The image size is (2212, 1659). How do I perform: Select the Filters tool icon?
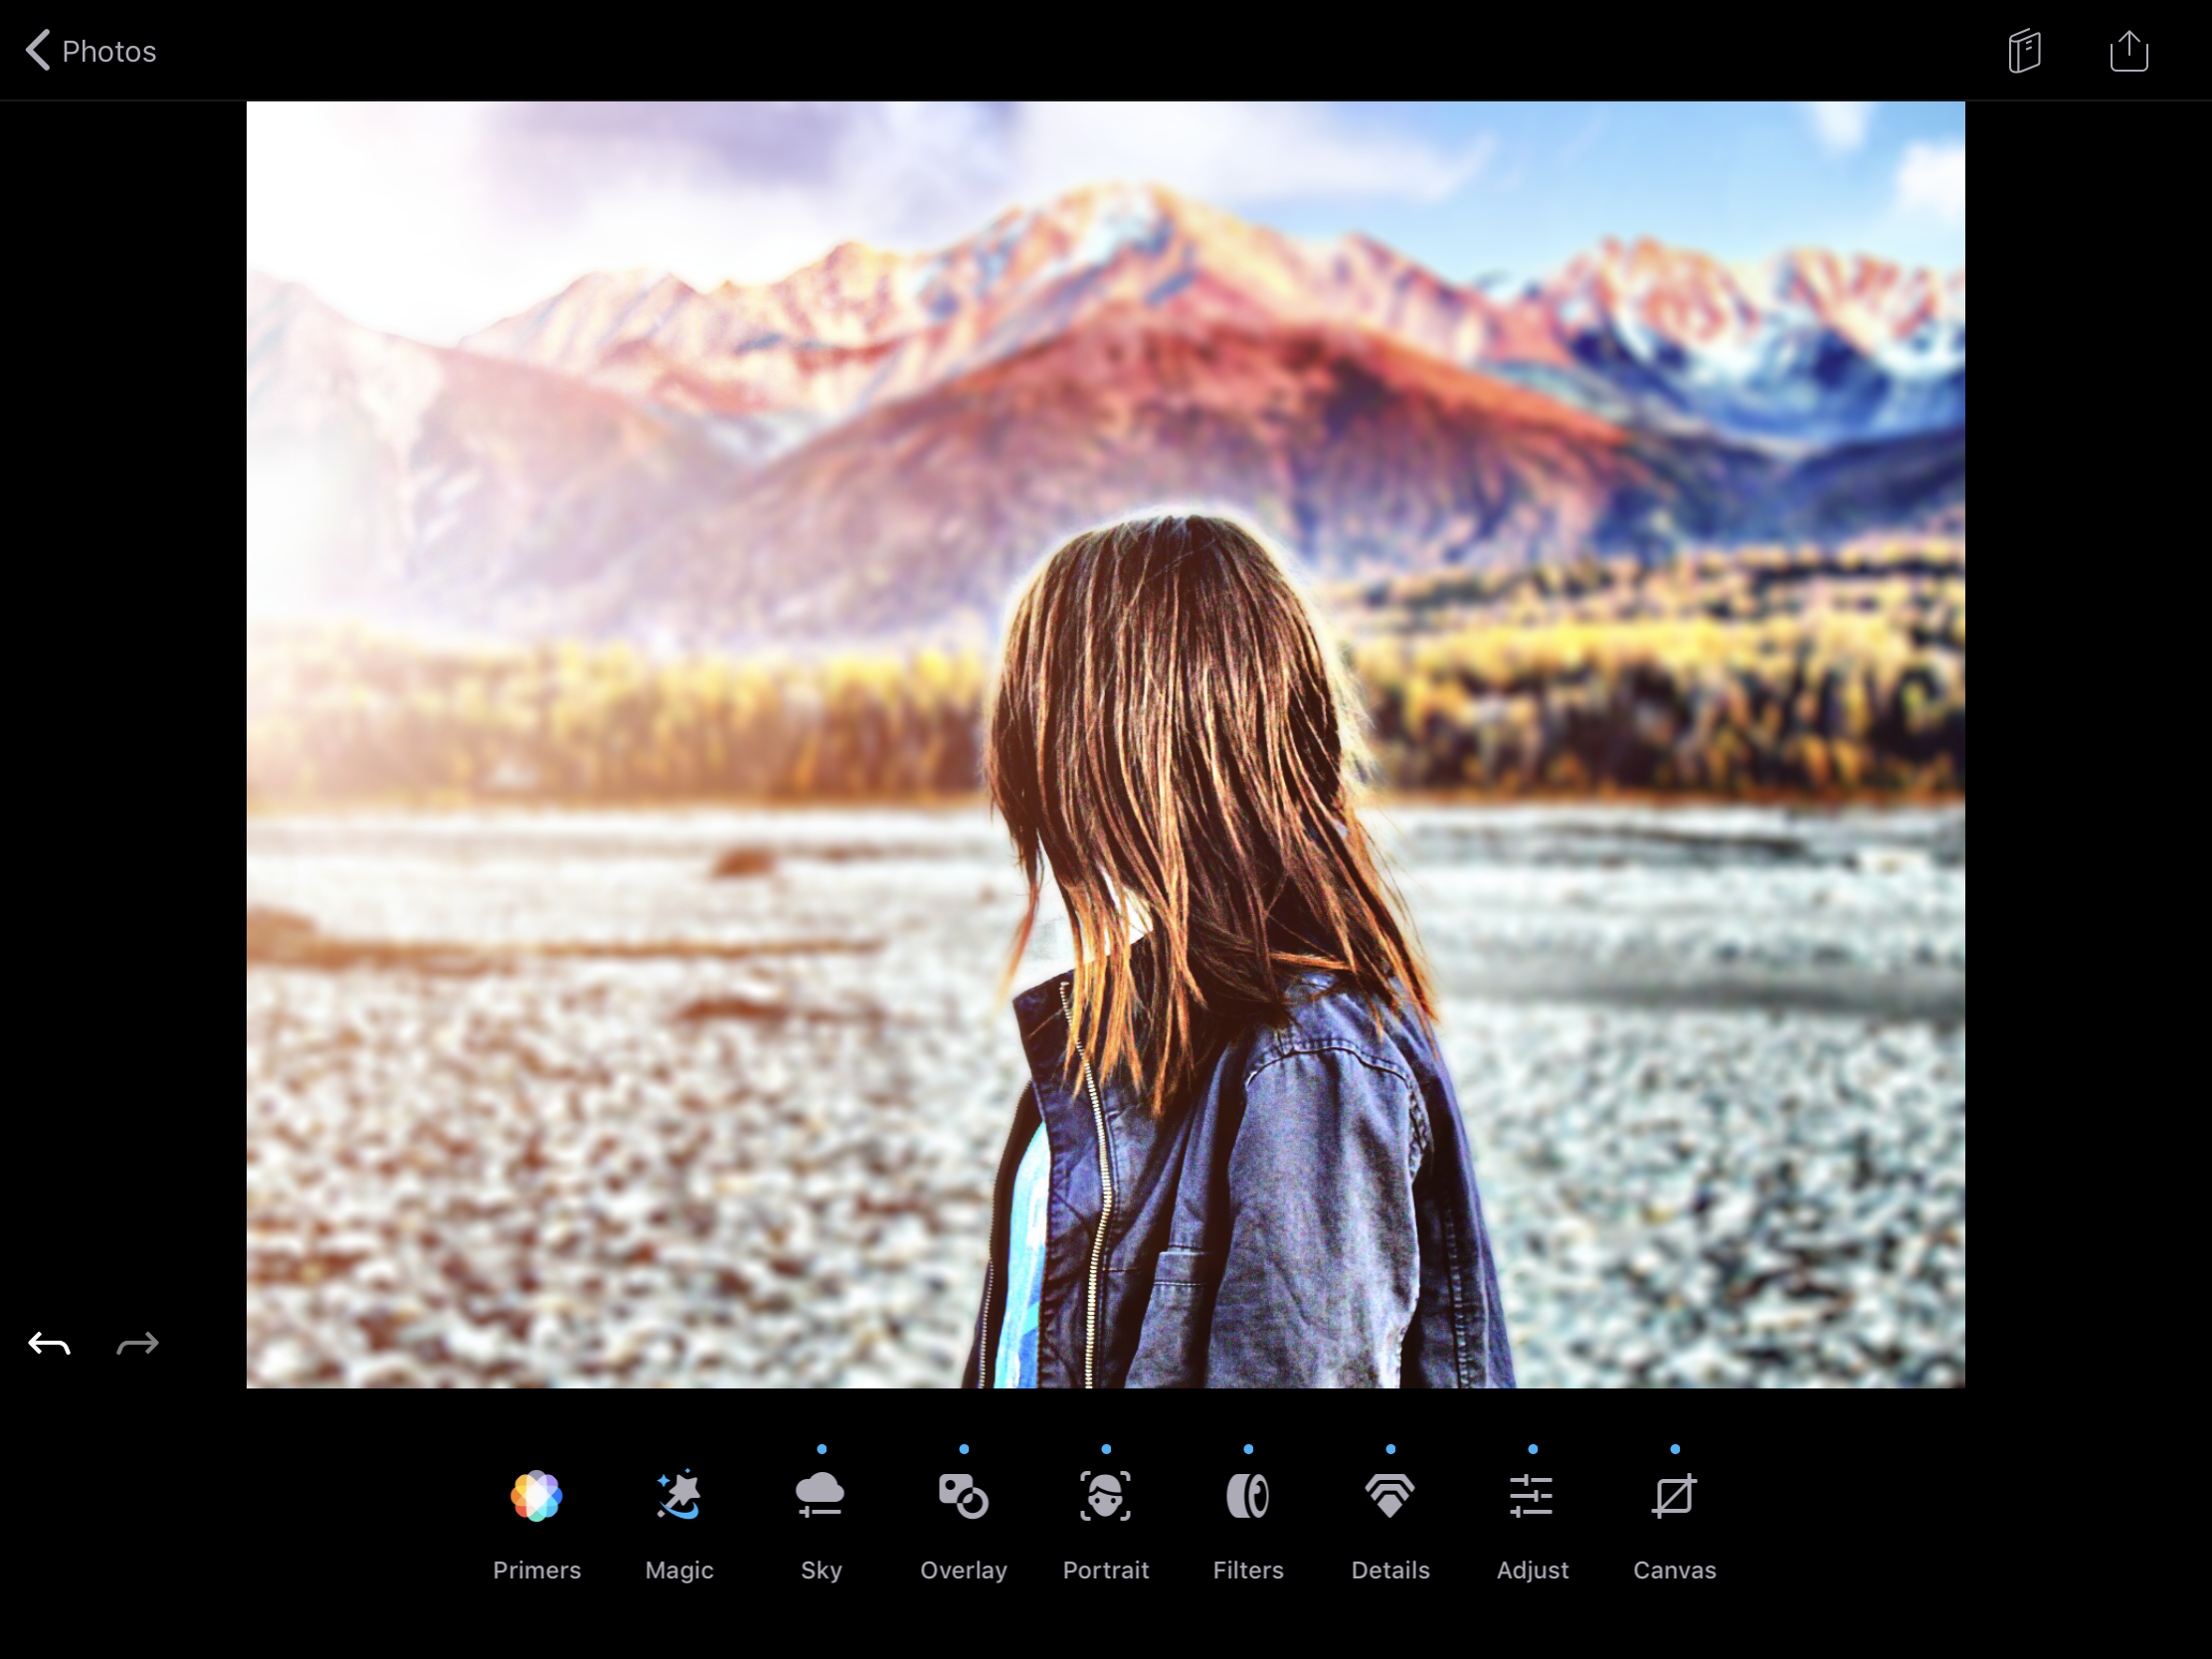pyautogui.click(x=1247, y=1495)
